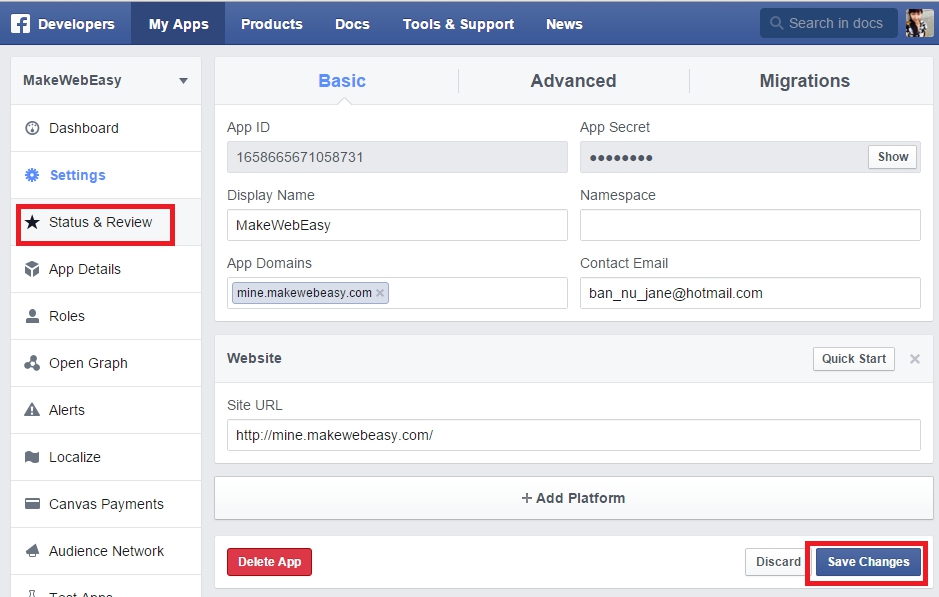The width and height of the screenshot is (939, 597).
Task: Open Status & Review in the sidebar
Action: [x=106, y=222]
